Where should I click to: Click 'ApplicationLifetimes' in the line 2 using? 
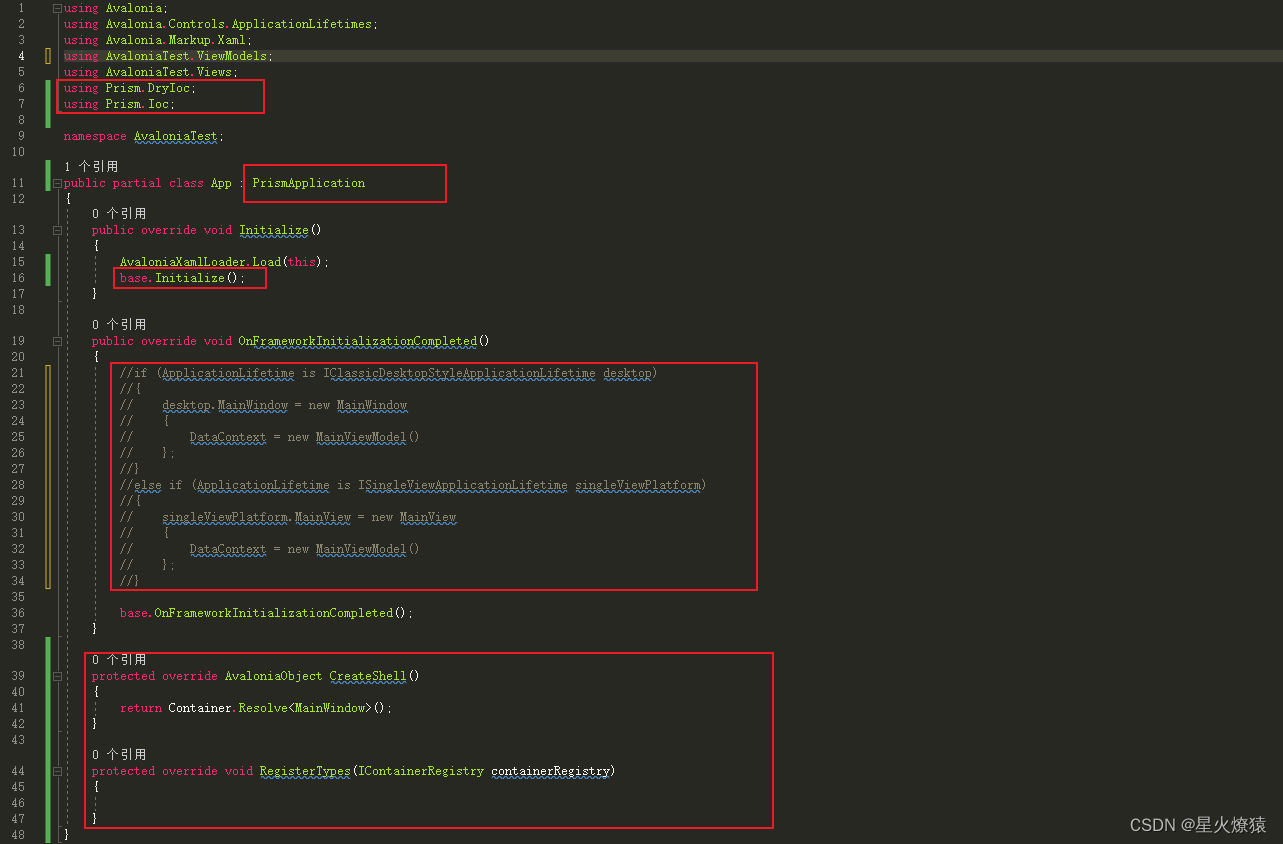[x=301, y=24]
